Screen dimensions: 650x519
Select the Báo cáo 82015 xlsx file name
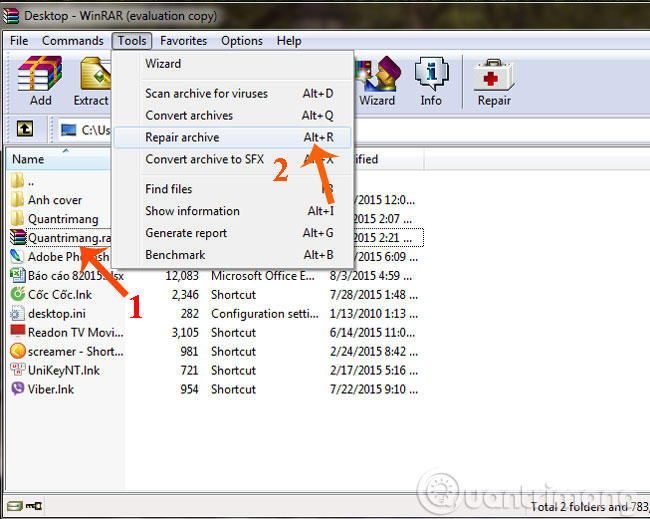pyautogui.click(x=75, y=276)
